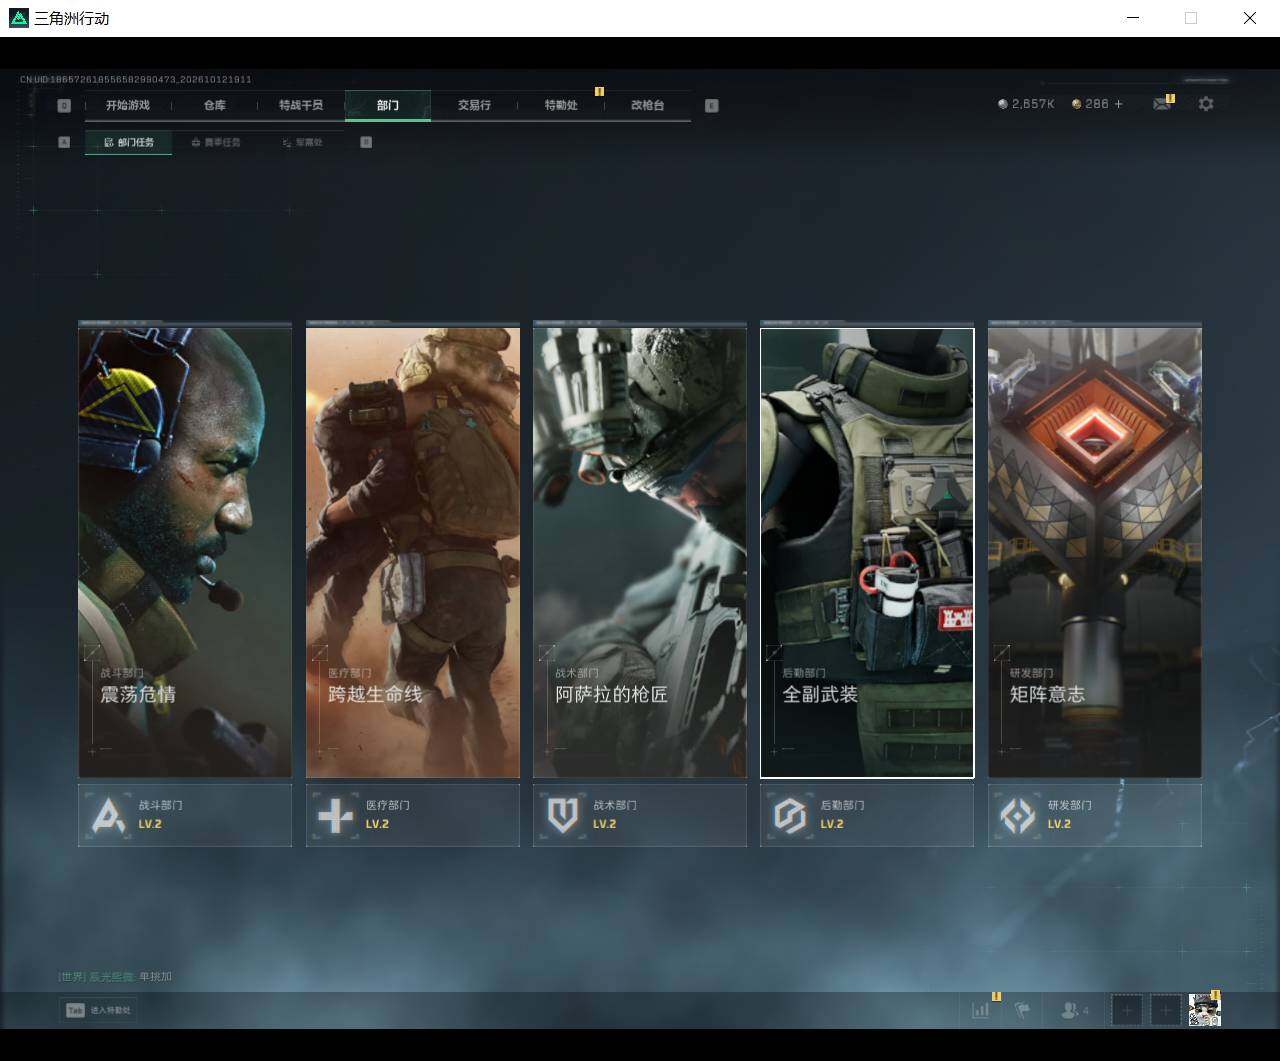Open the 交易行 tab
Image resolution: width=1280 pixels, height=1061 pixels.
pyautogui.click(x=474, y=105)
